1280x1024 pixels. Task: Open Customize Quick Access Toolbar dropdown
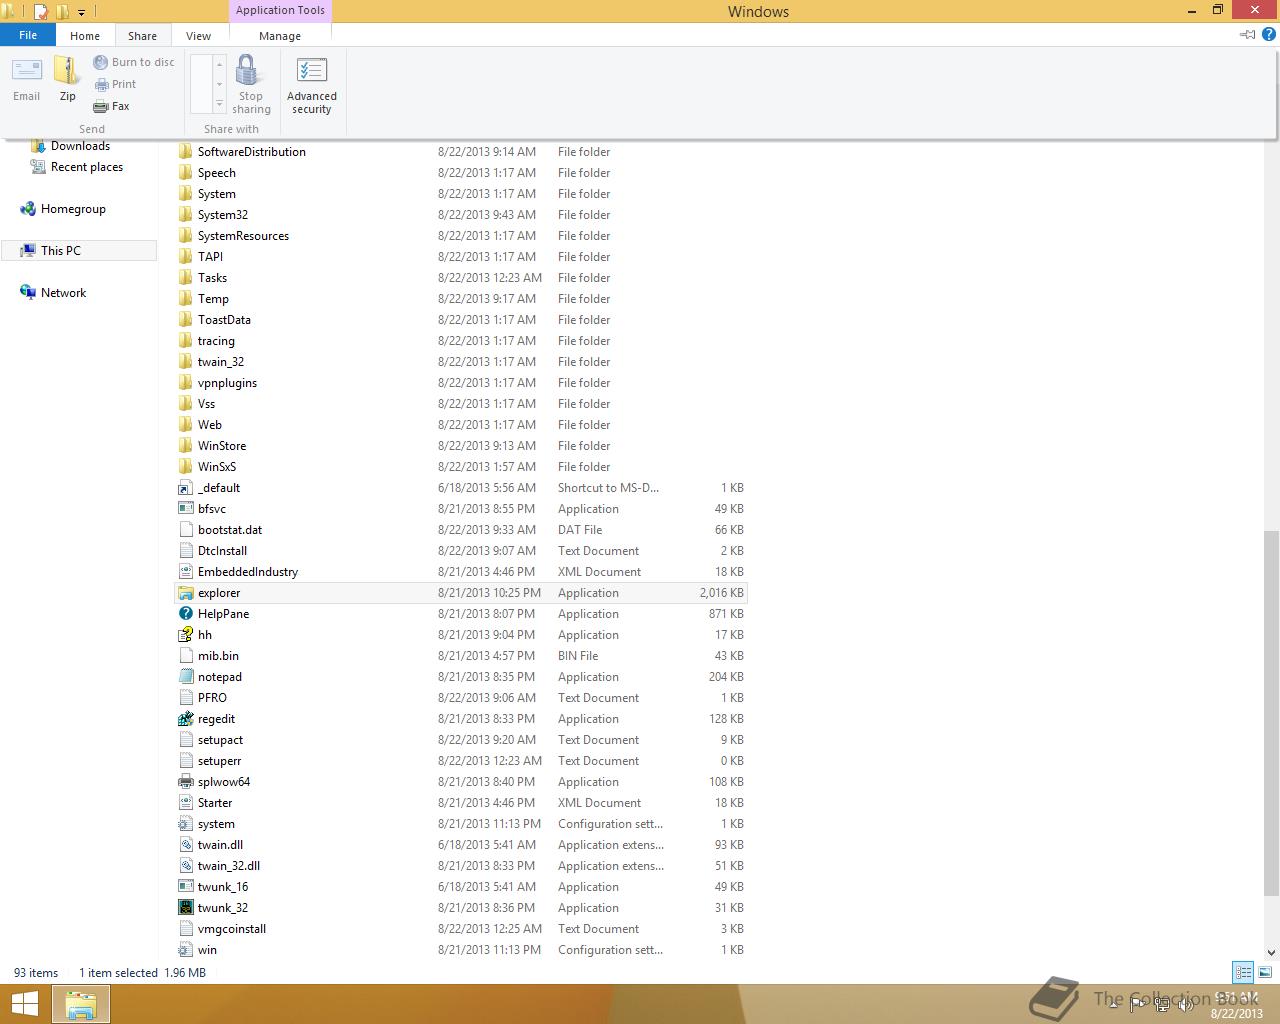click(x=82, y=13)
